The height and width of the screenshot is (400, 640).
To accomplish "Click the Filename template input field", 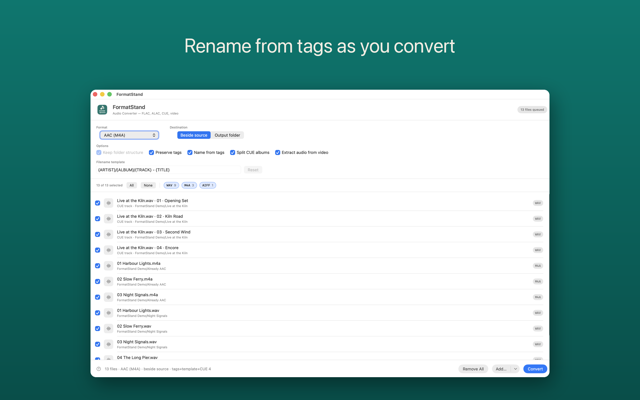I will coord(168,170).
